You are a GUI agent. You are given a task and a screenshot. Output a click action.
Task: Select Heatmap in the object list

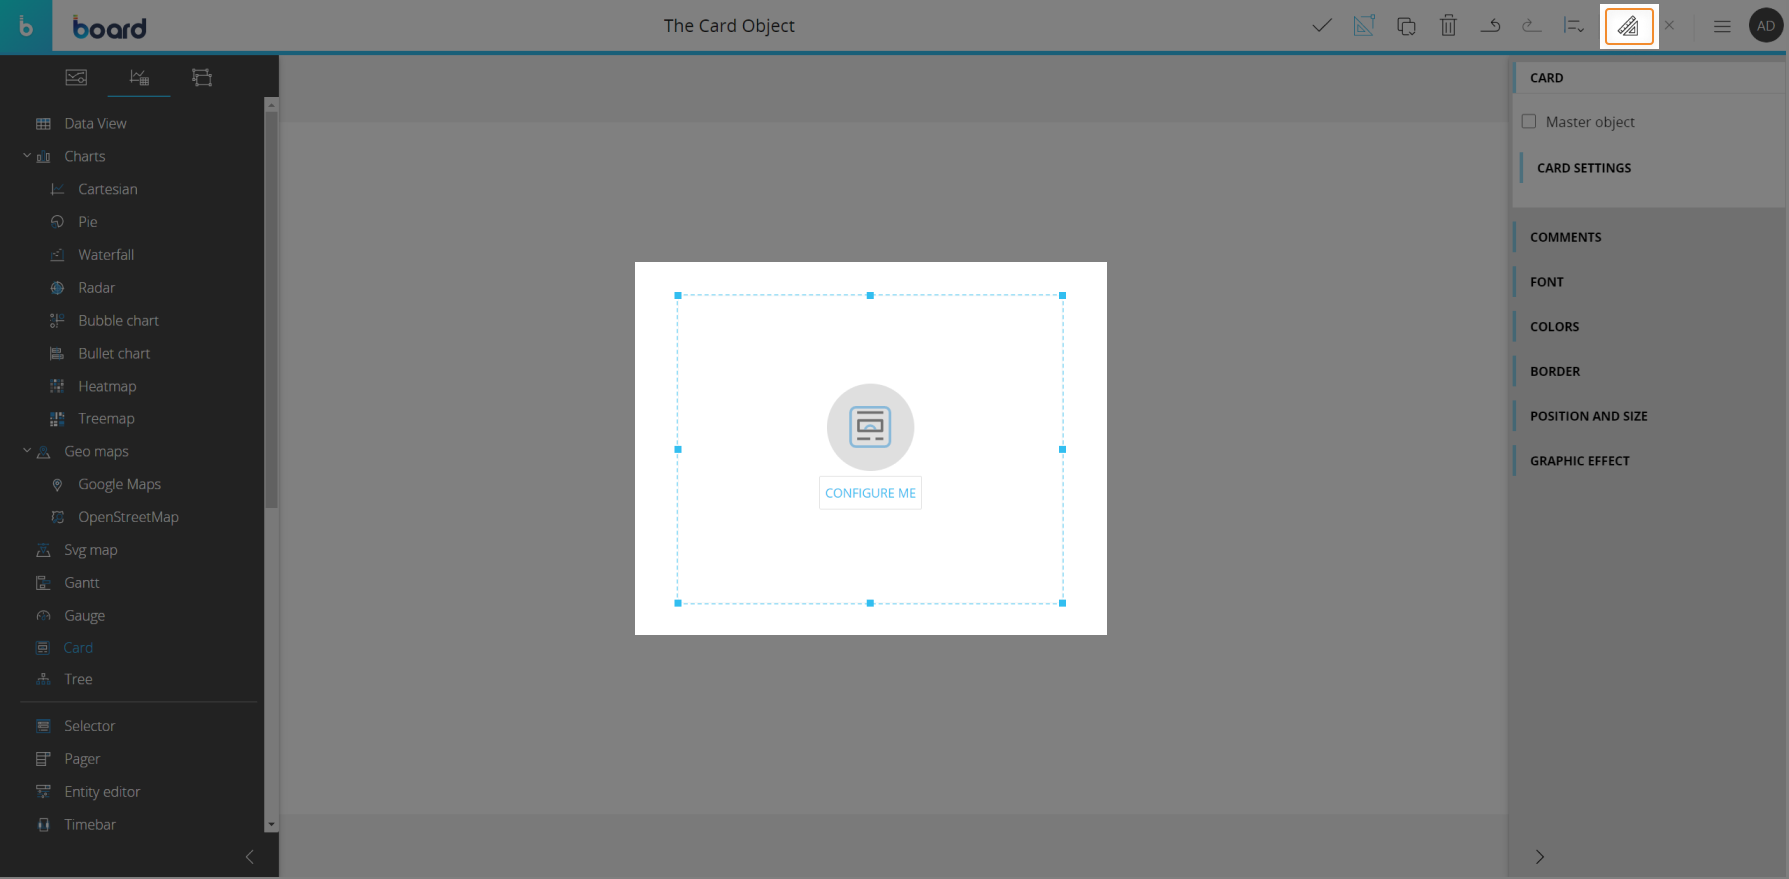[x=107, y=386]
